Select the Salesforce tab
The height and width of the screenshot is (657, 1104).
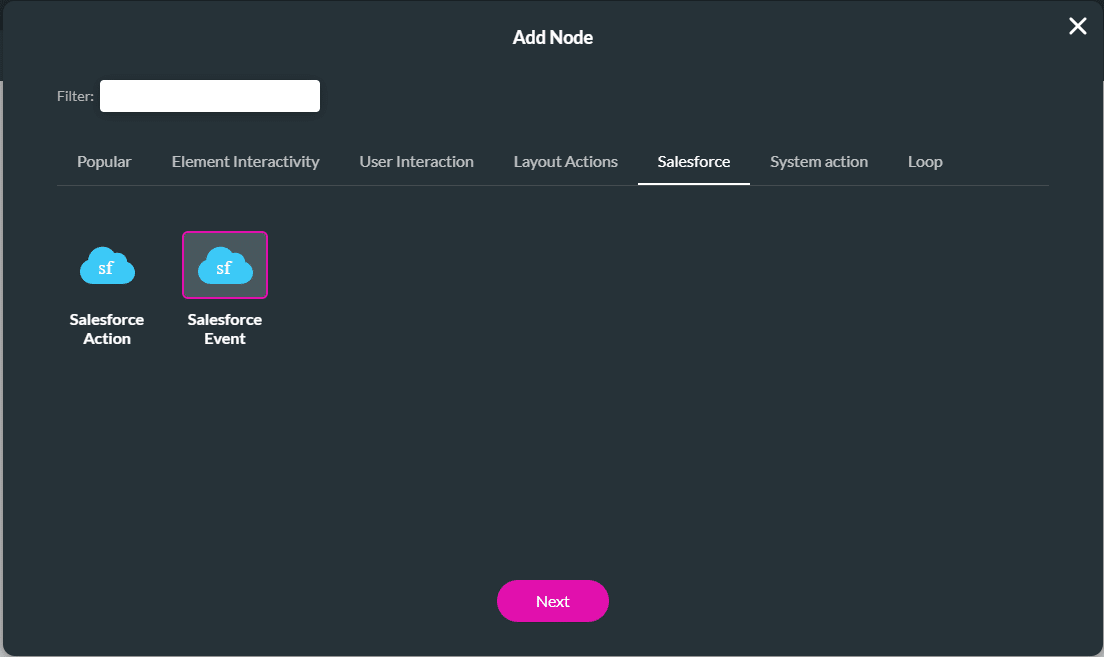pos(693,161)
